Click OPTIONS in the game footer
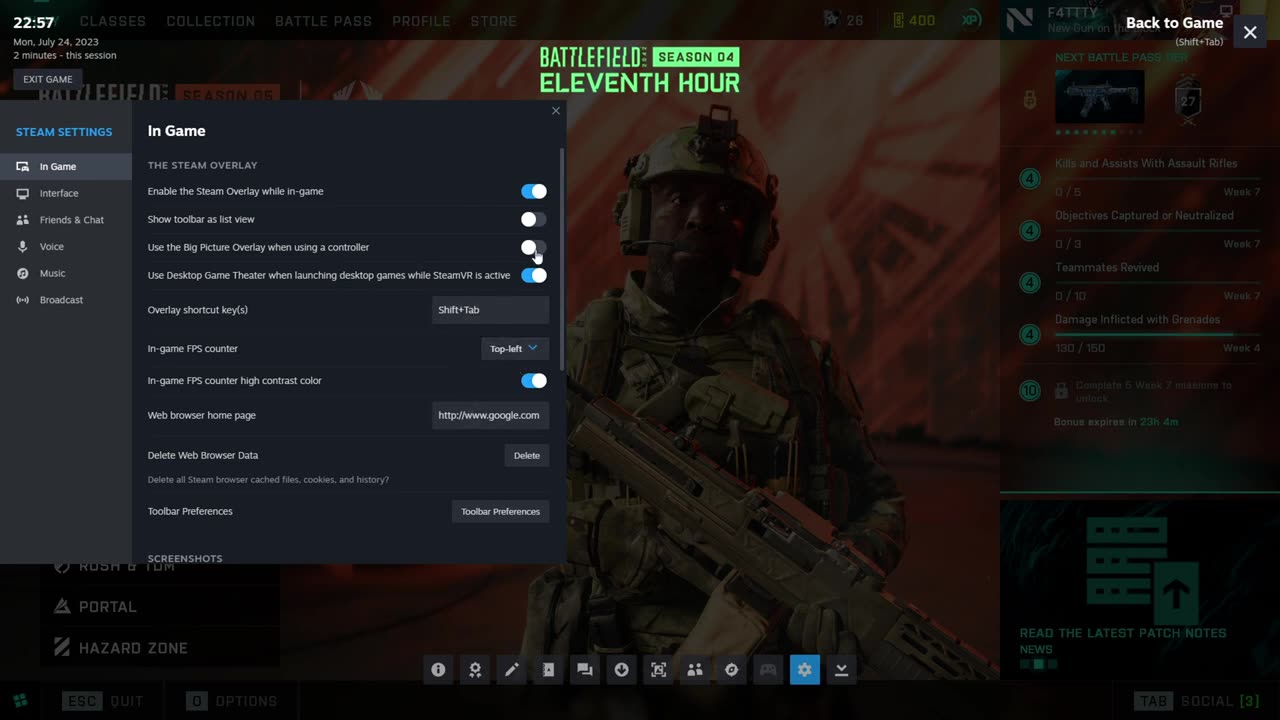 pos(232,701)
